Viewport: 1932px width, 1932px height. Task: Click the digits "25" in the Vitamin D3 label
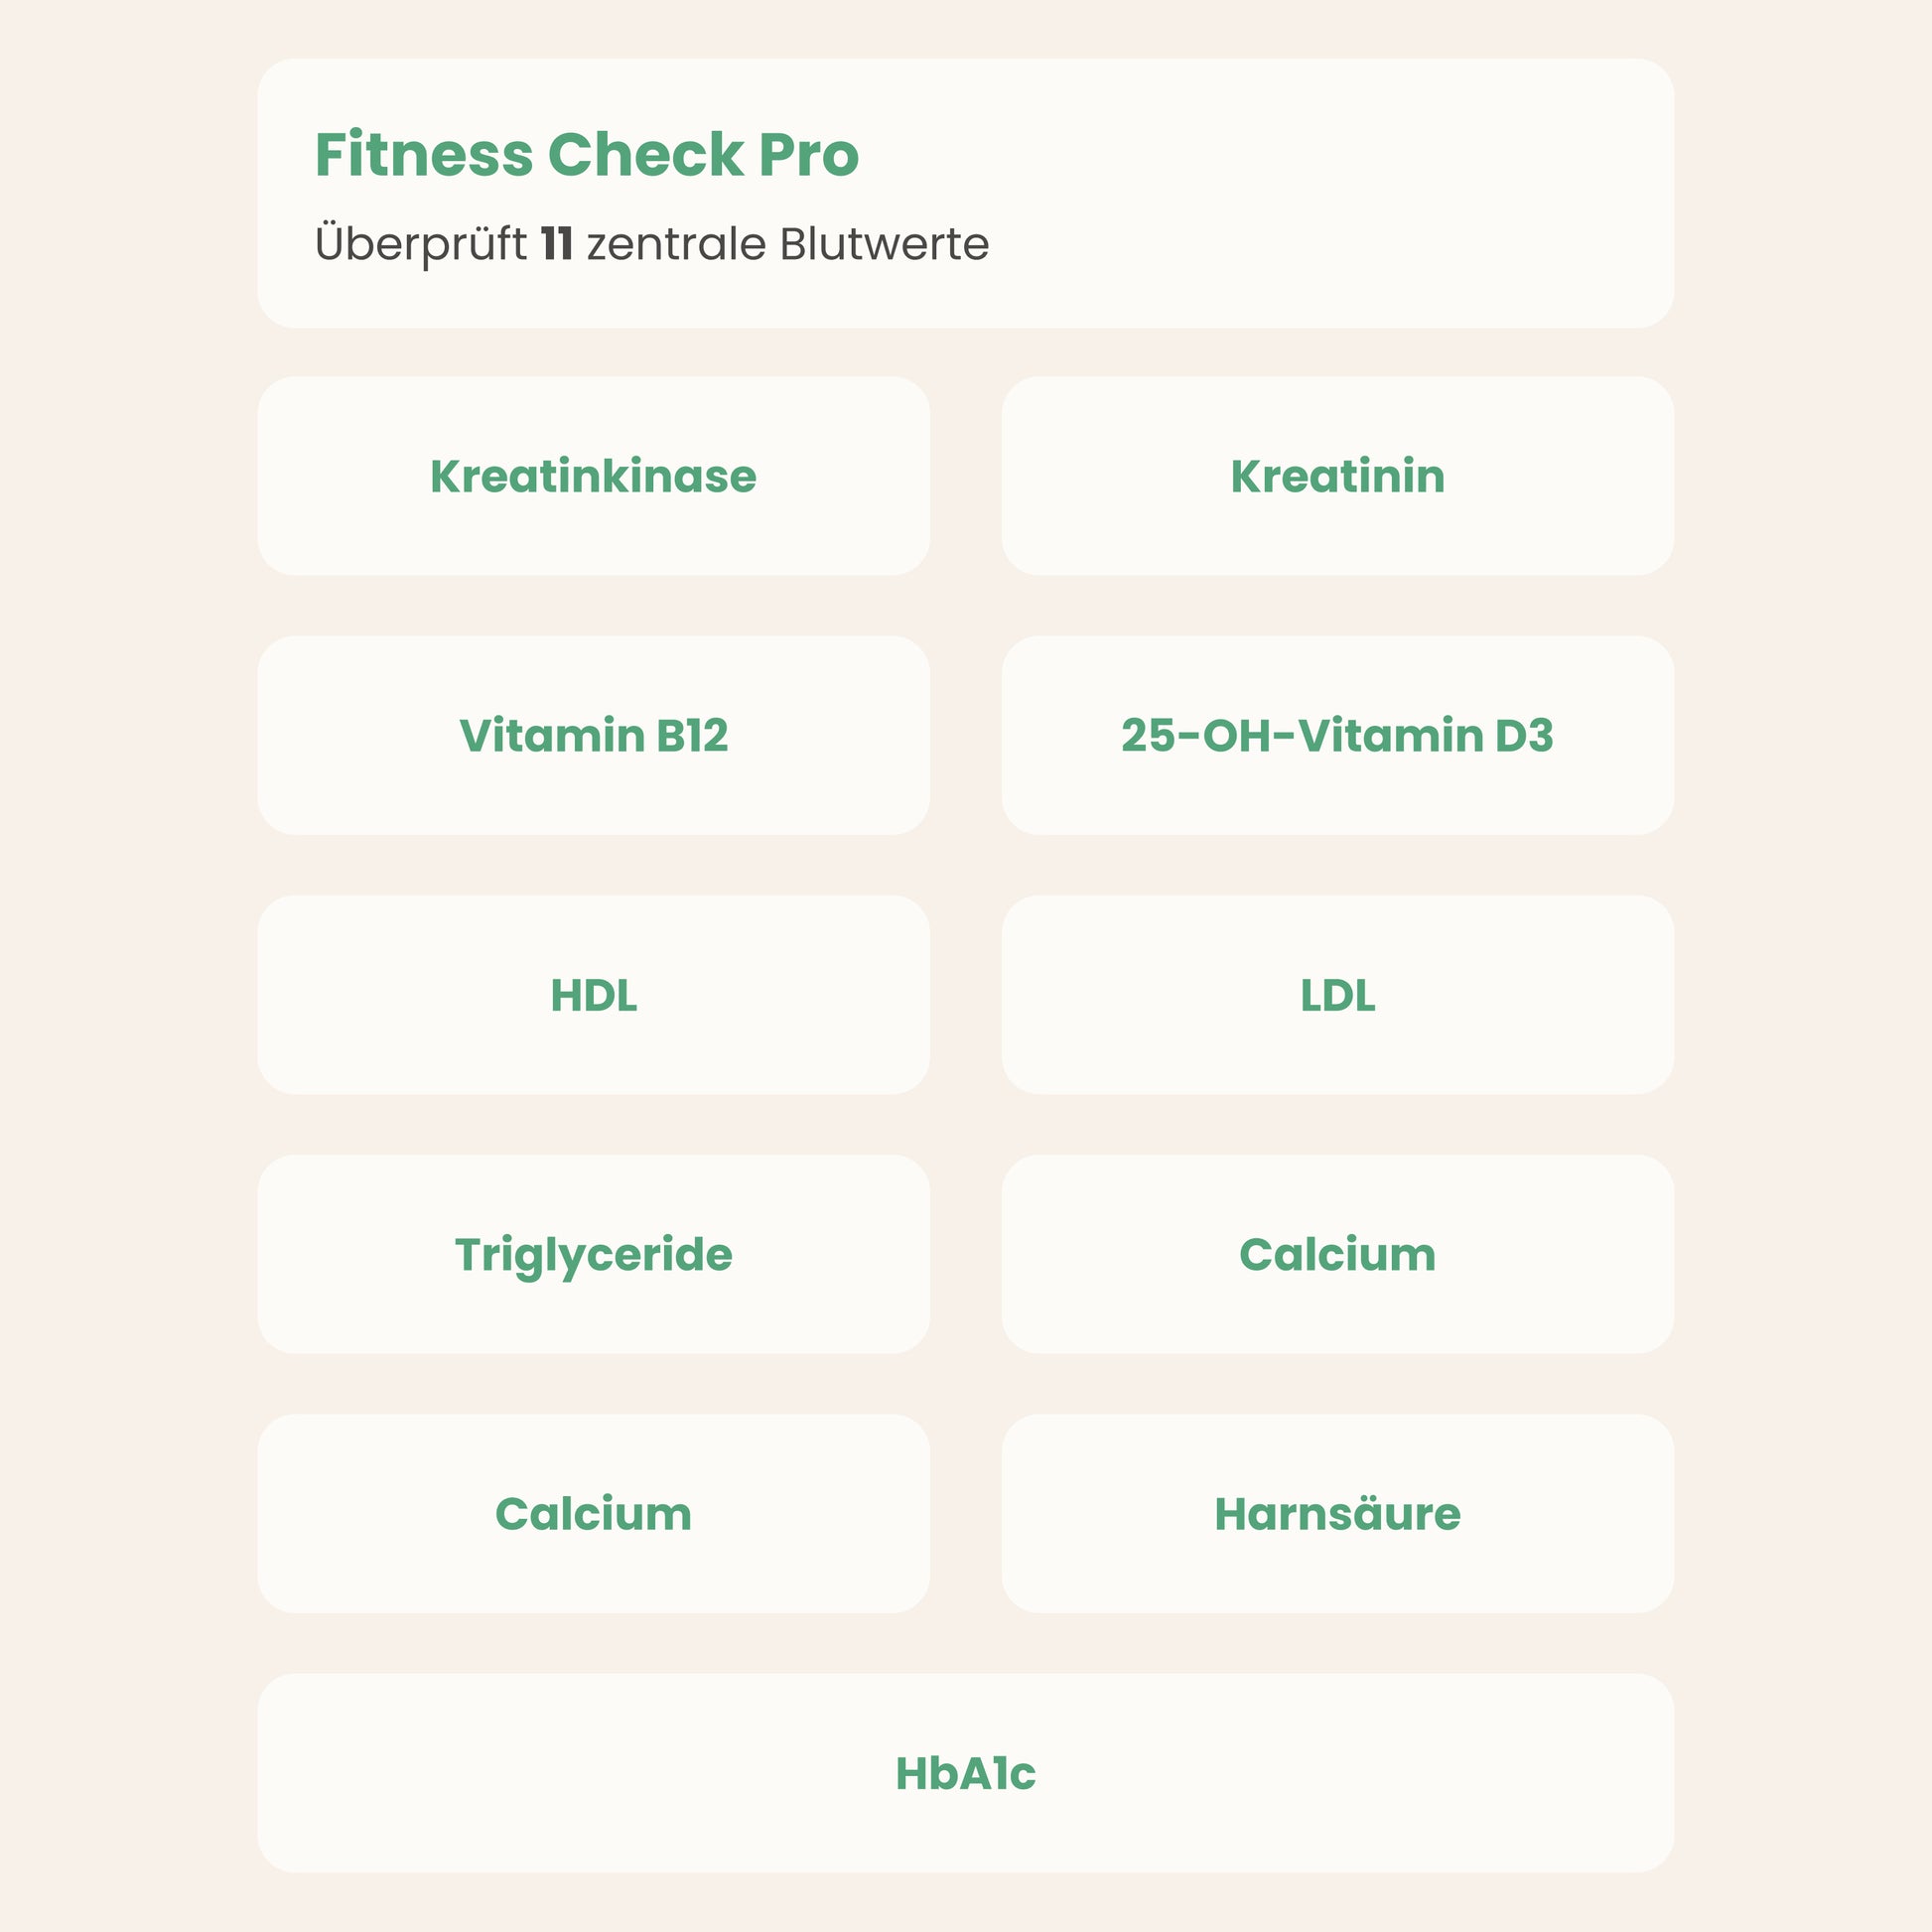(1146, 735)
